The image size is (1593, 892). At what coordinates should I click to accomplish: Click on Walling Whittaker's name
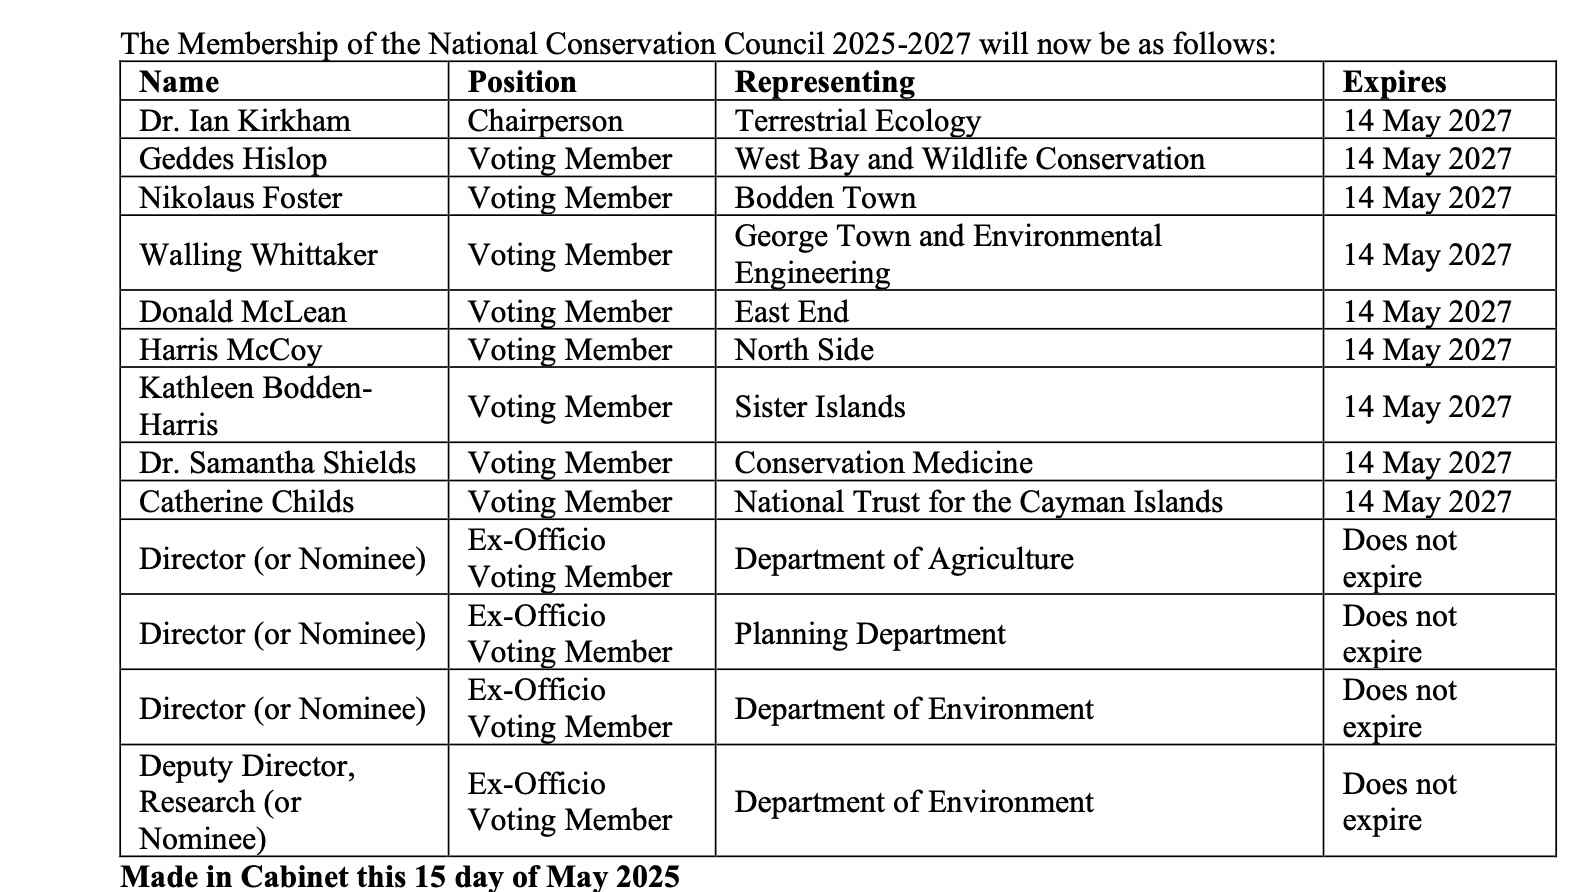coord(258,255)
